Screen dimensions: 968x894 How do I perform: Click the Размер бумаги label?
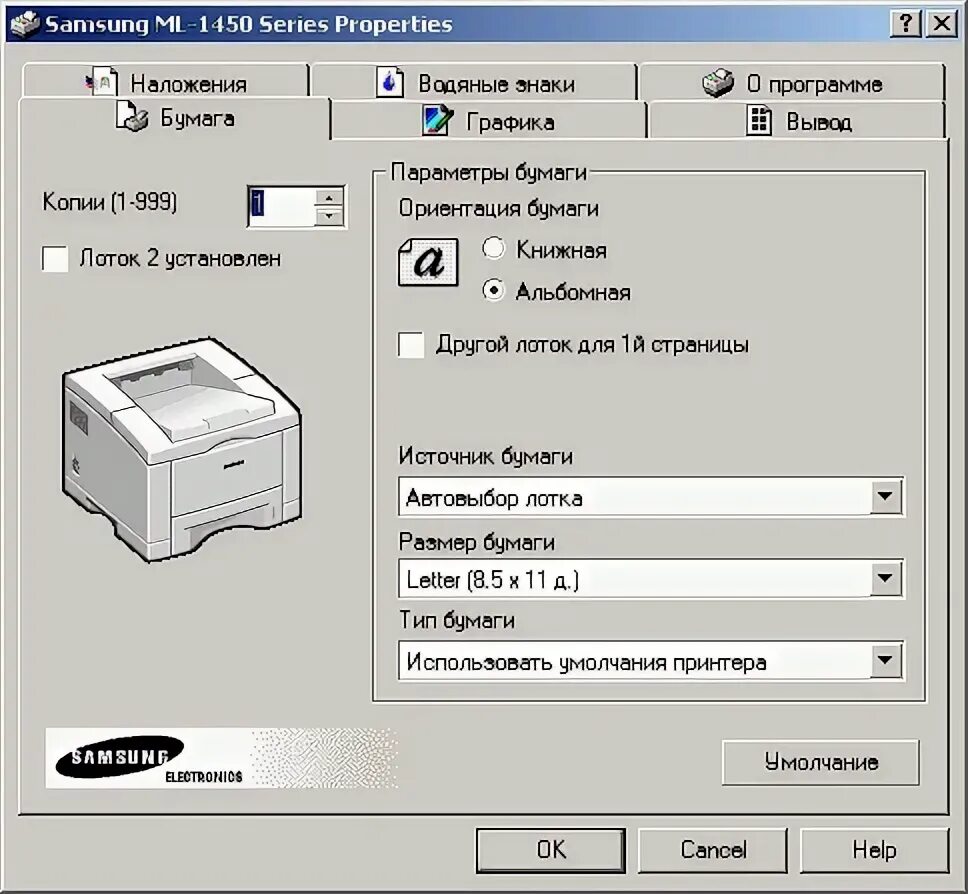point(477,541)
